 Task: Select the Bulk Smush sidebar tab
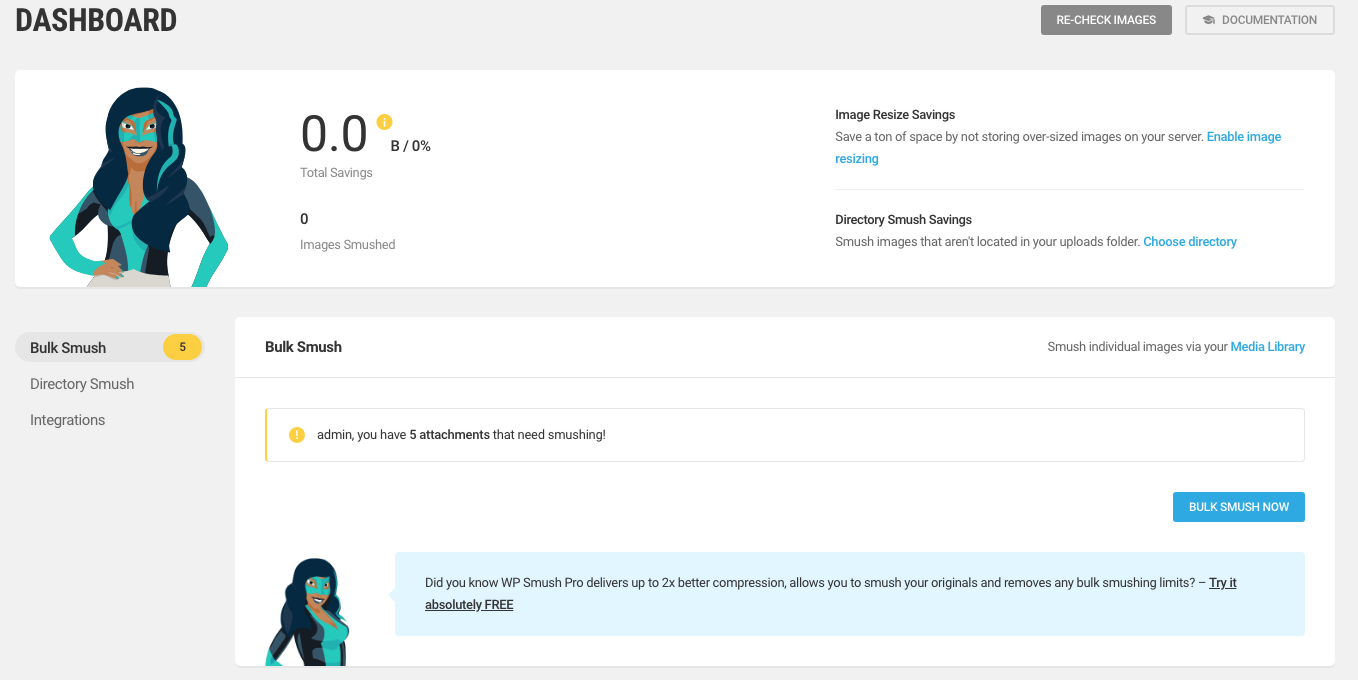pyautogui.click(x=68, y=348)
